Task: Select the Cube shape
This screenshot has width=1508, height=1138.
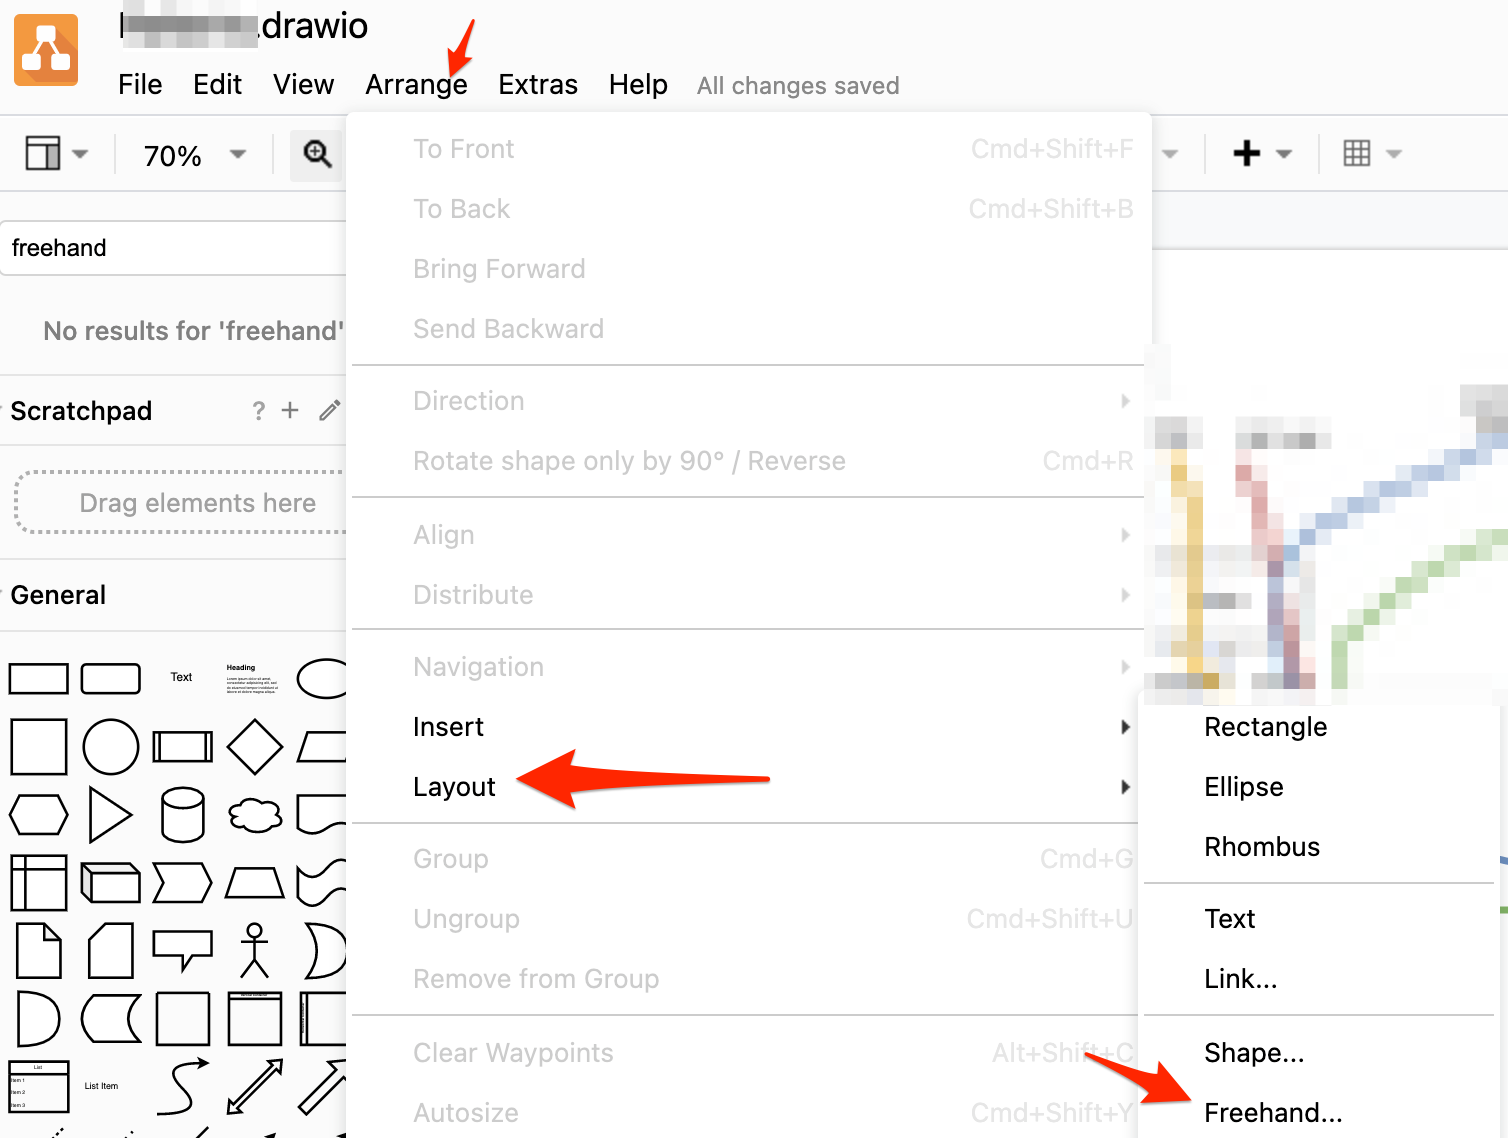Action: click(111, 883)
